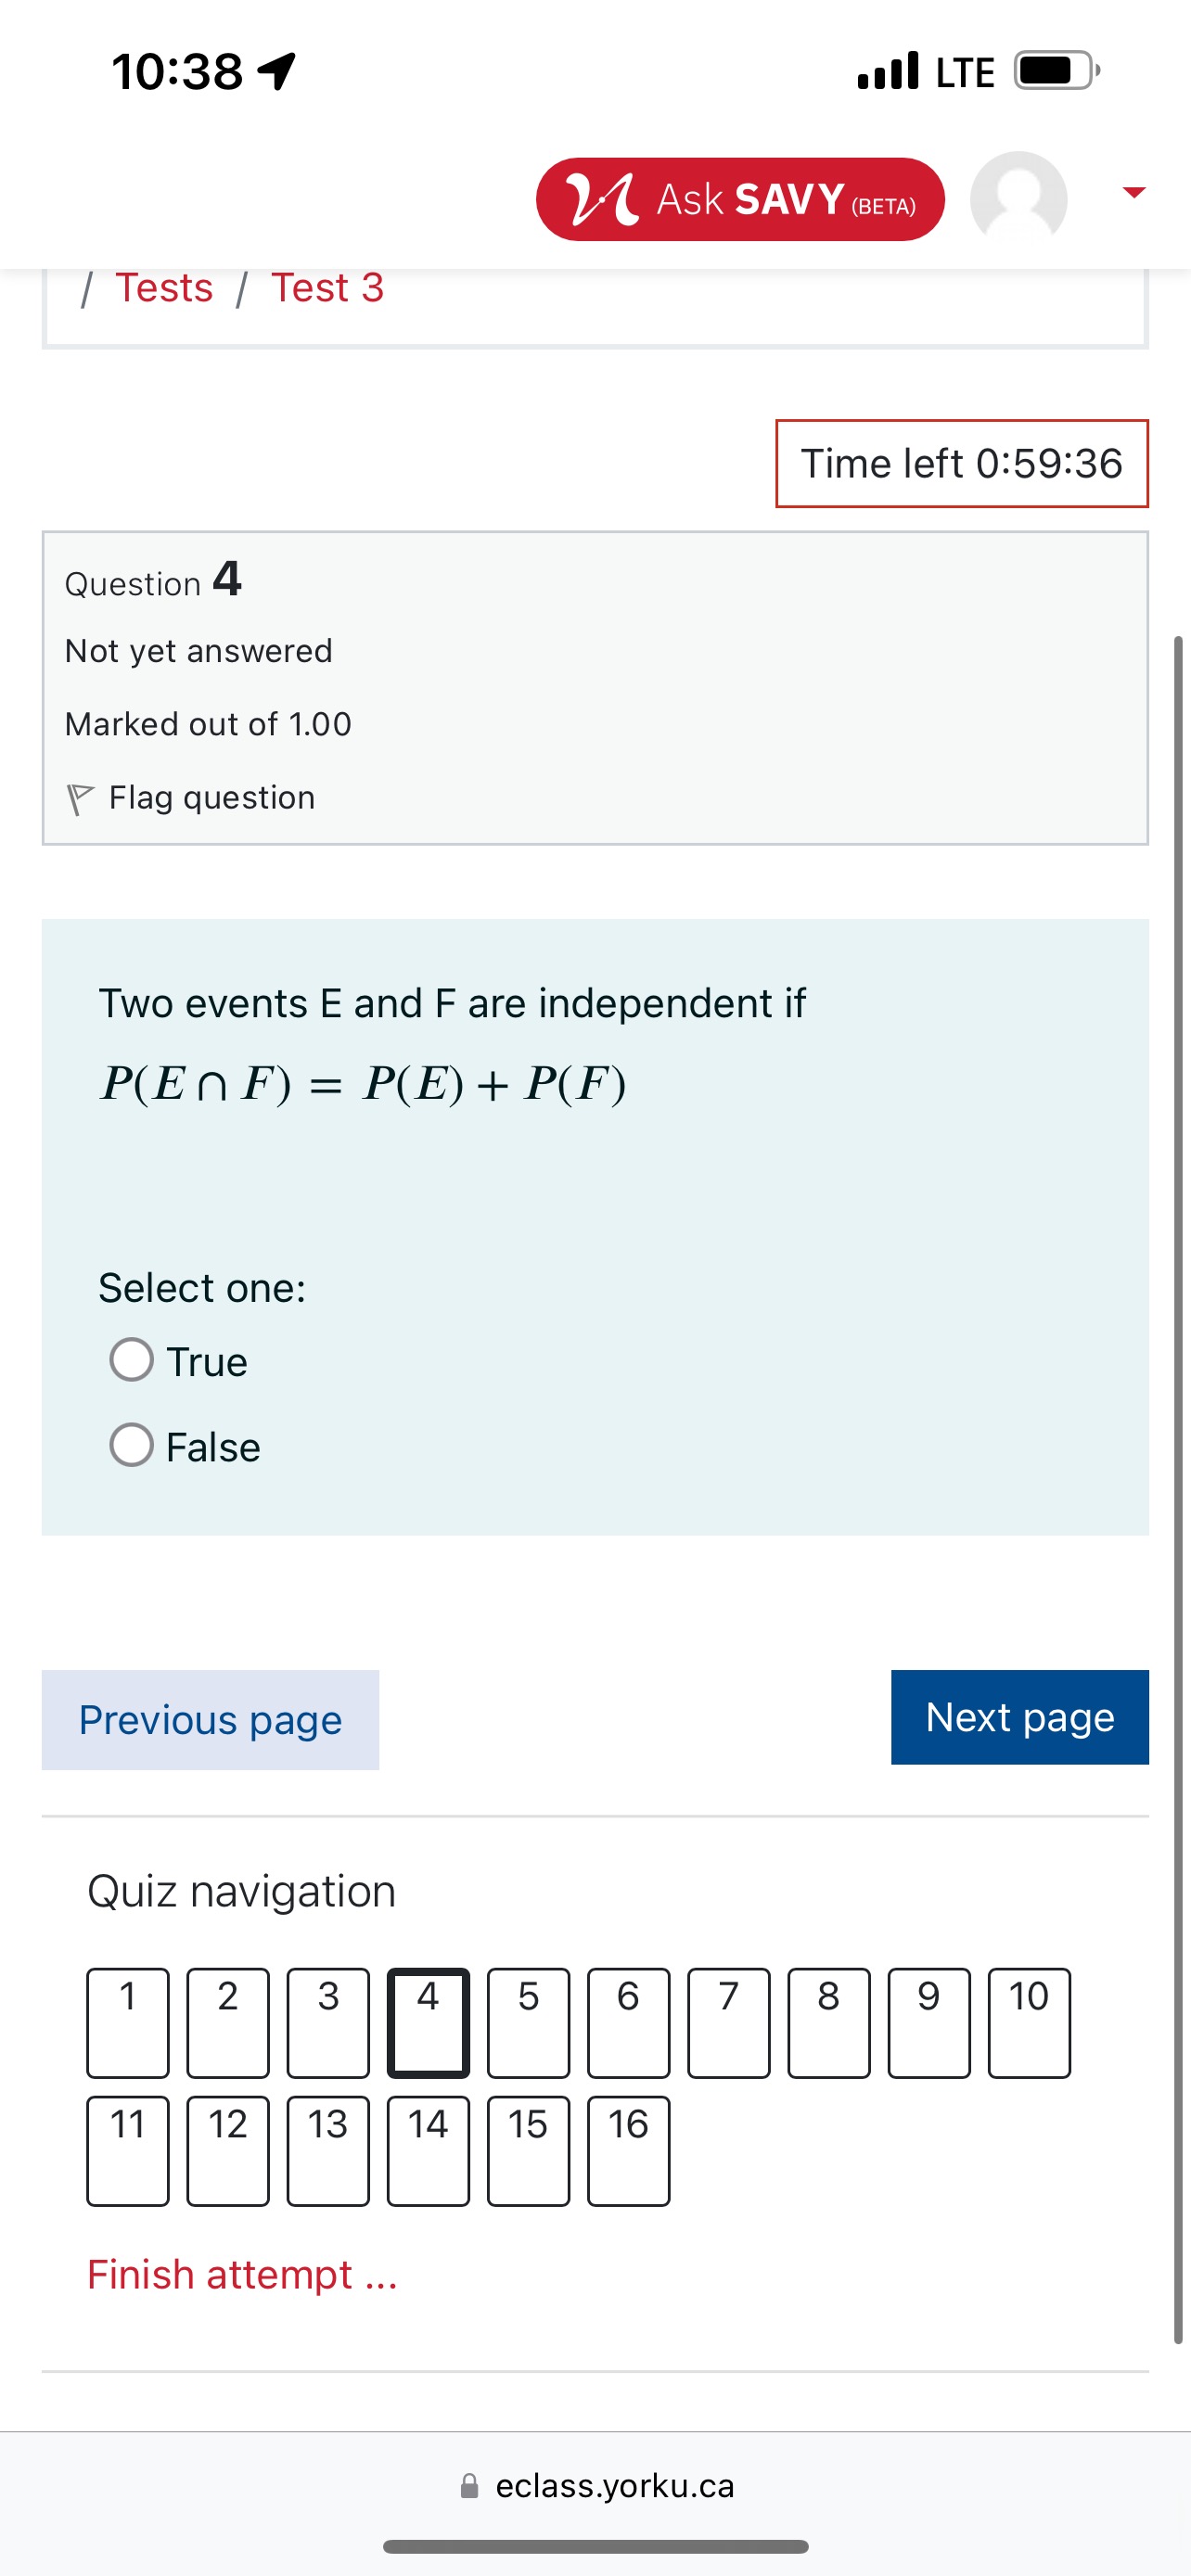Tap the padlock icon by eclass.yorku.ca

point(469,2486)
